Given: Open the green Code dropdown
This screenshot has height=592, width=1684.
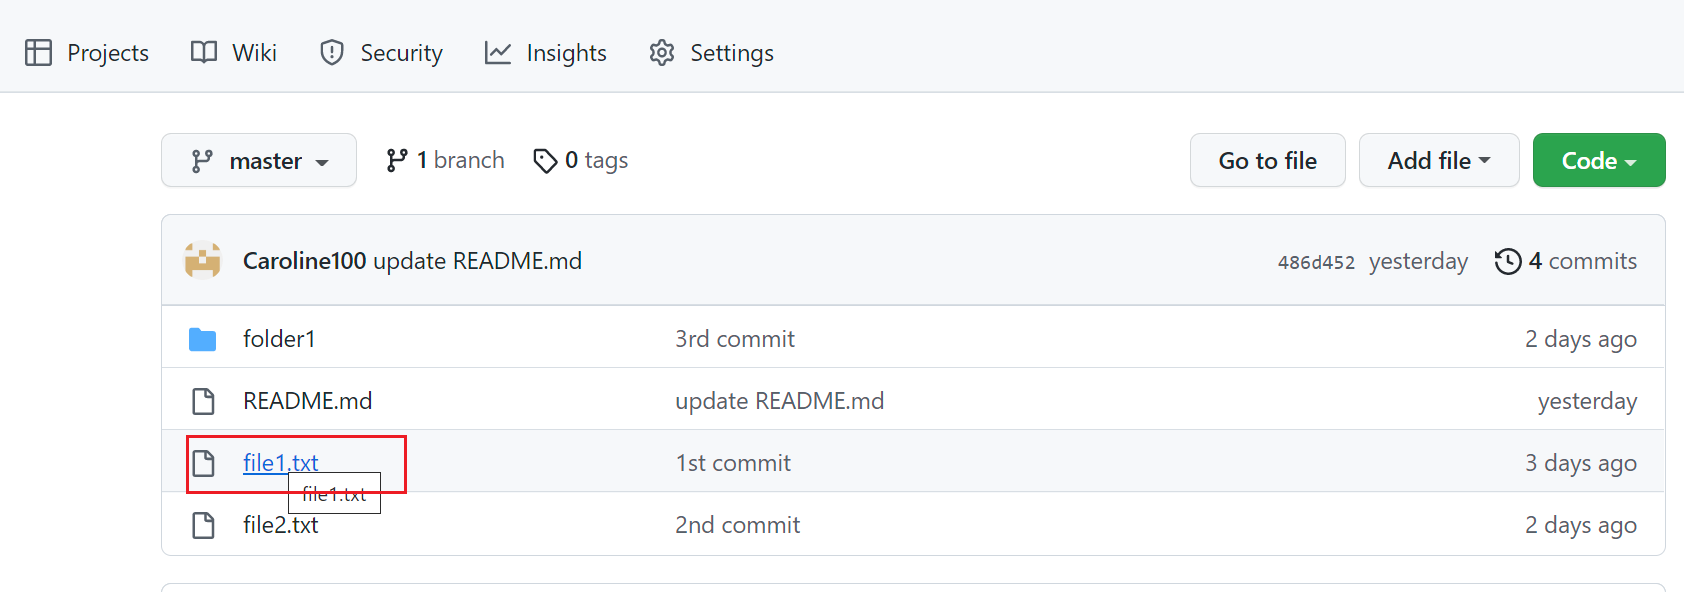Looking at the screenshot, I should (x=1599, y=160).
